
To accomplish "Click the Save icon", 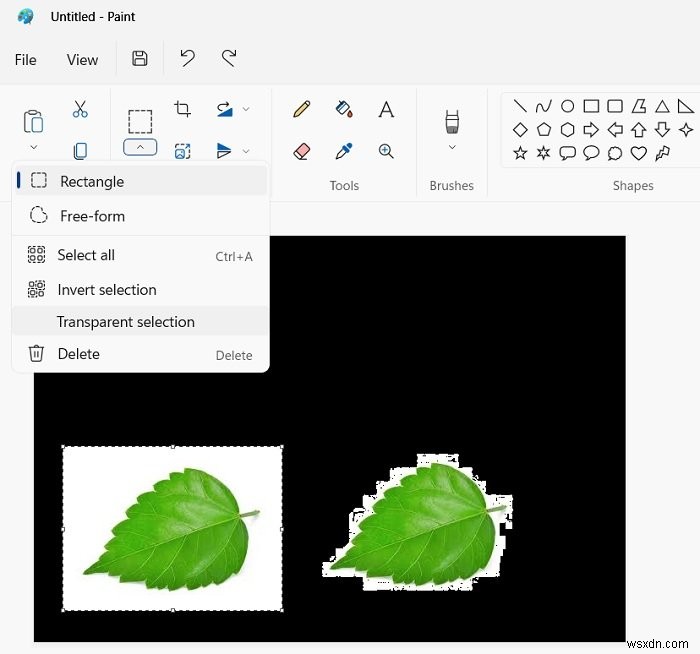I will click(x=140, y=59).
